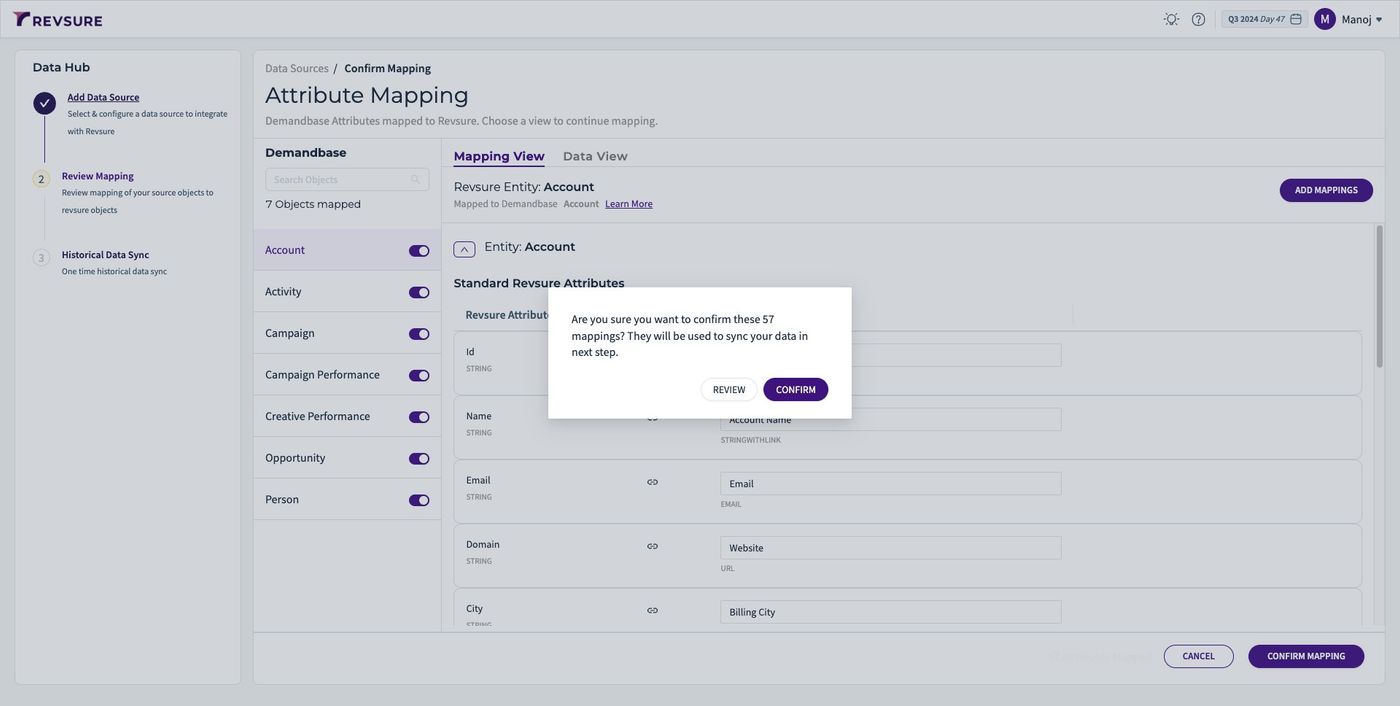
Task: Click the "Confirm Mapping" breadcrumb text
Action: coord(388,68)
